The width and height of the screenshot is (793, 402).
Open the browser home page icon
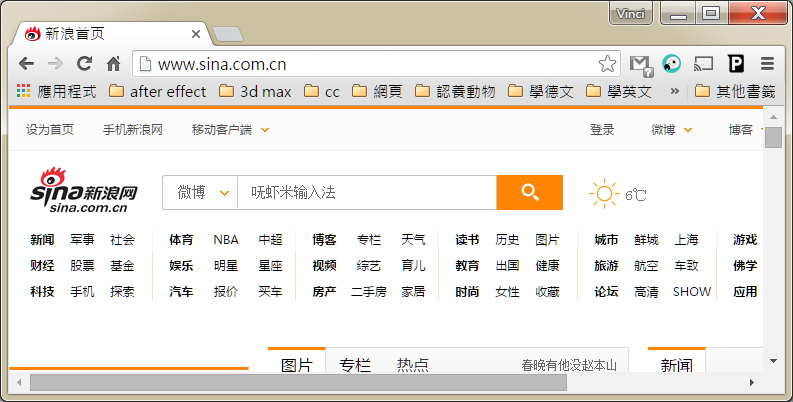[113, 63]
